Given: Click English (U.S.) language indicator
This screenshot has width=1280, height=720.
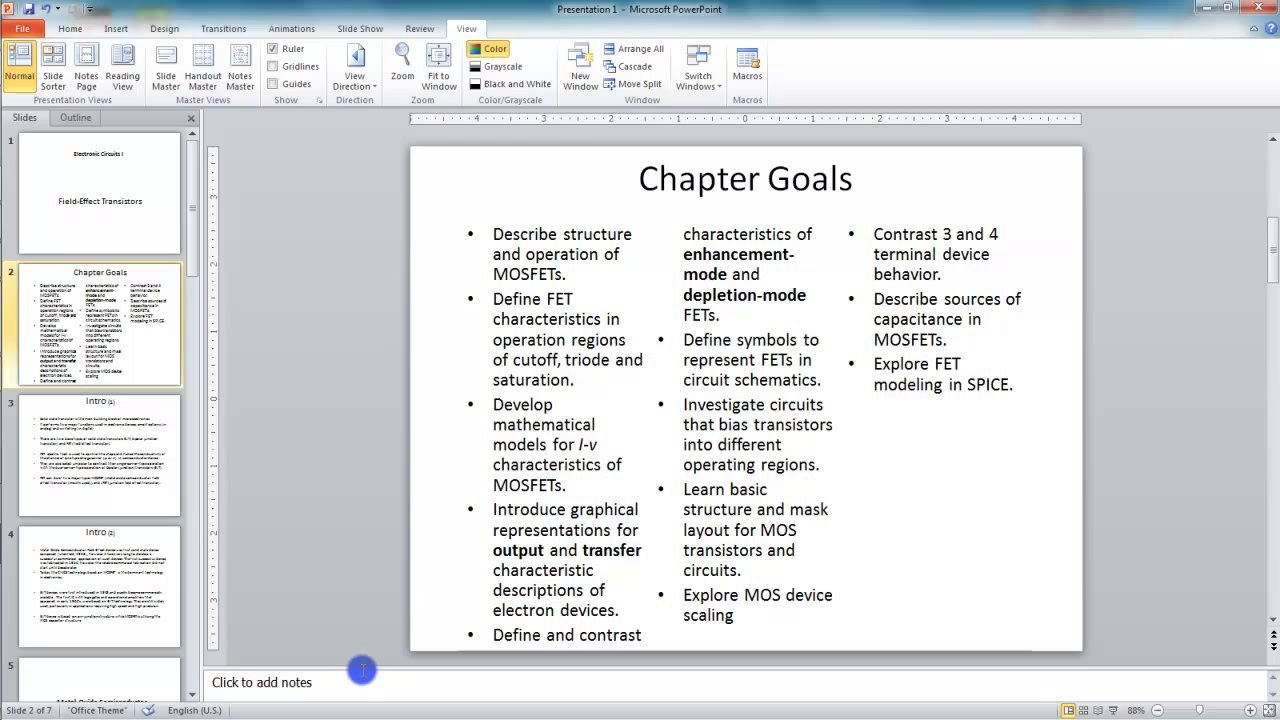Looking at the screenshot, I should click(x=195, y=710).
